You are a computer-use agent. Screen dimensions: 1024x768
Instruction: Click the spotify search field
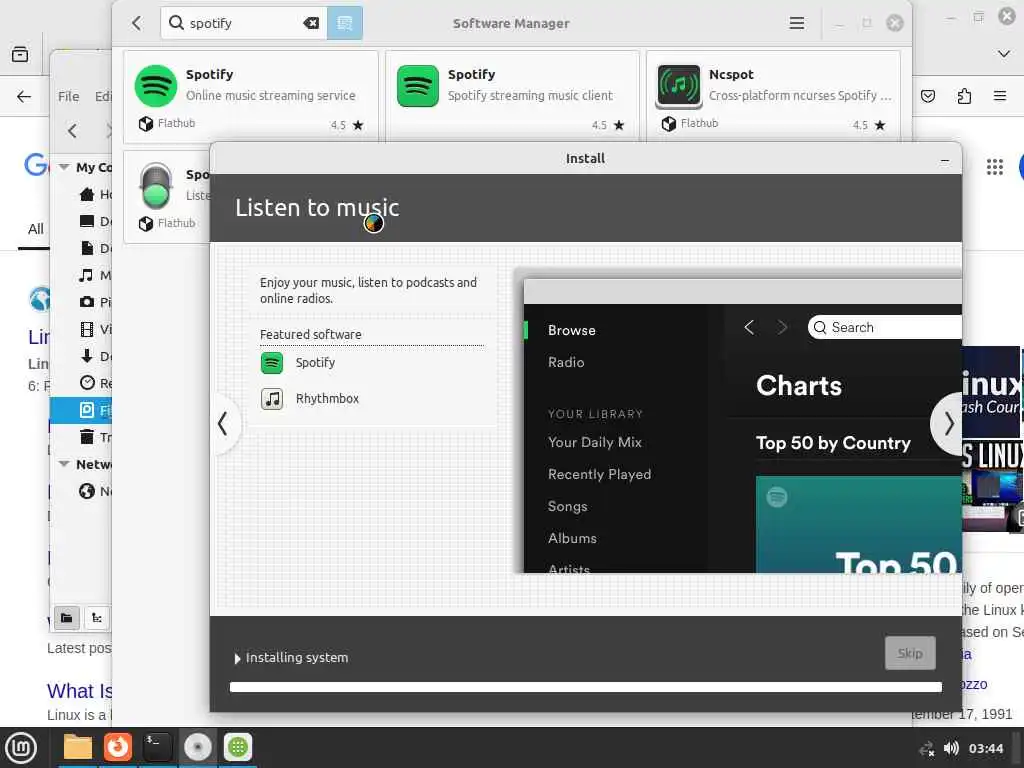click(245, 24)
